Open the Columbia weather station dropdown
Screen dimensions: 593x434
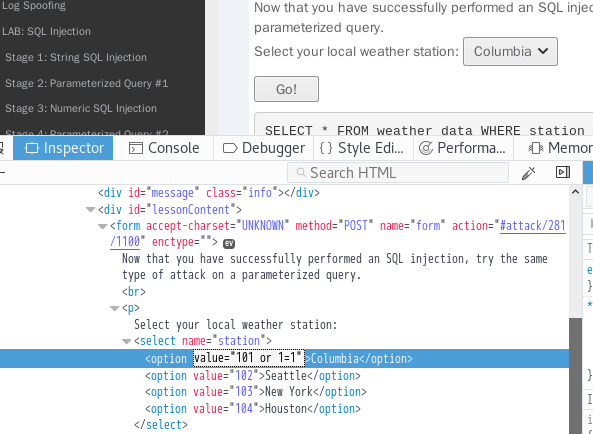510,51
